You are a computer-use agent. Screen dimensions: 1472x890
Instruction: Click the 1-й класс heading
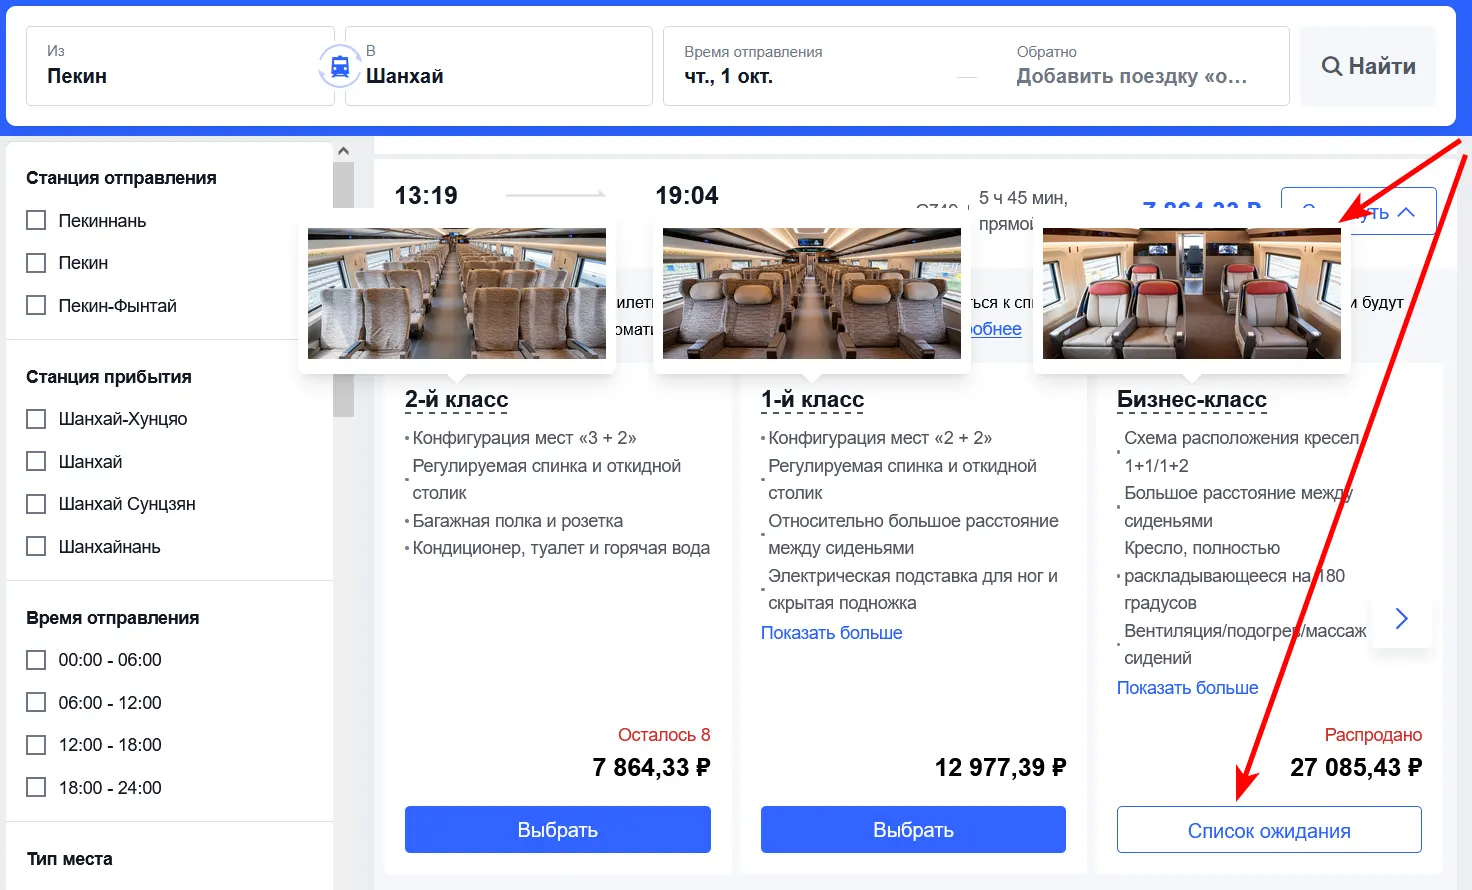(x=812, y=400)
